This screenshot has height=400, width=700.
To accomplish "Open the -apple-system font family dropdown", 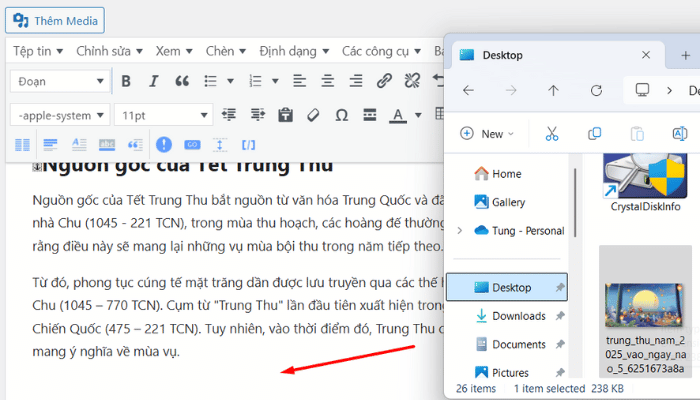I will coord(60,115).
